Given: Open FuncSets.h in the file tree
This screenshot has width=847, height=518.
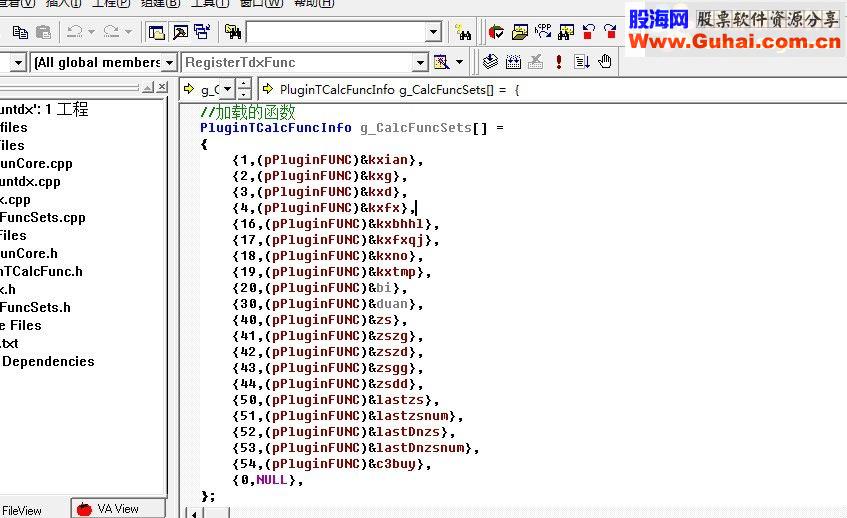Looking at the screenshot, I should point(35,307).
